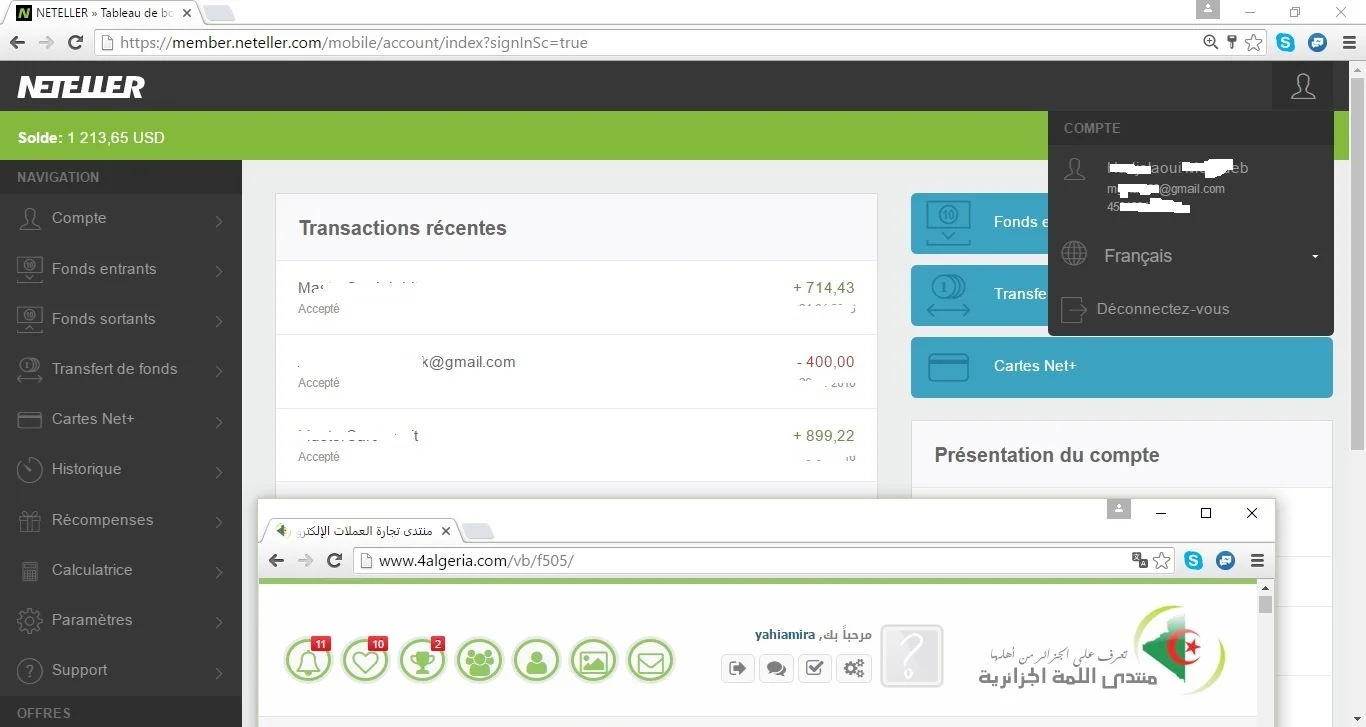Click the heart icon showing 10 on the forum
Viewport: 1366px width, 727px height.
click(x=366, y=661)
